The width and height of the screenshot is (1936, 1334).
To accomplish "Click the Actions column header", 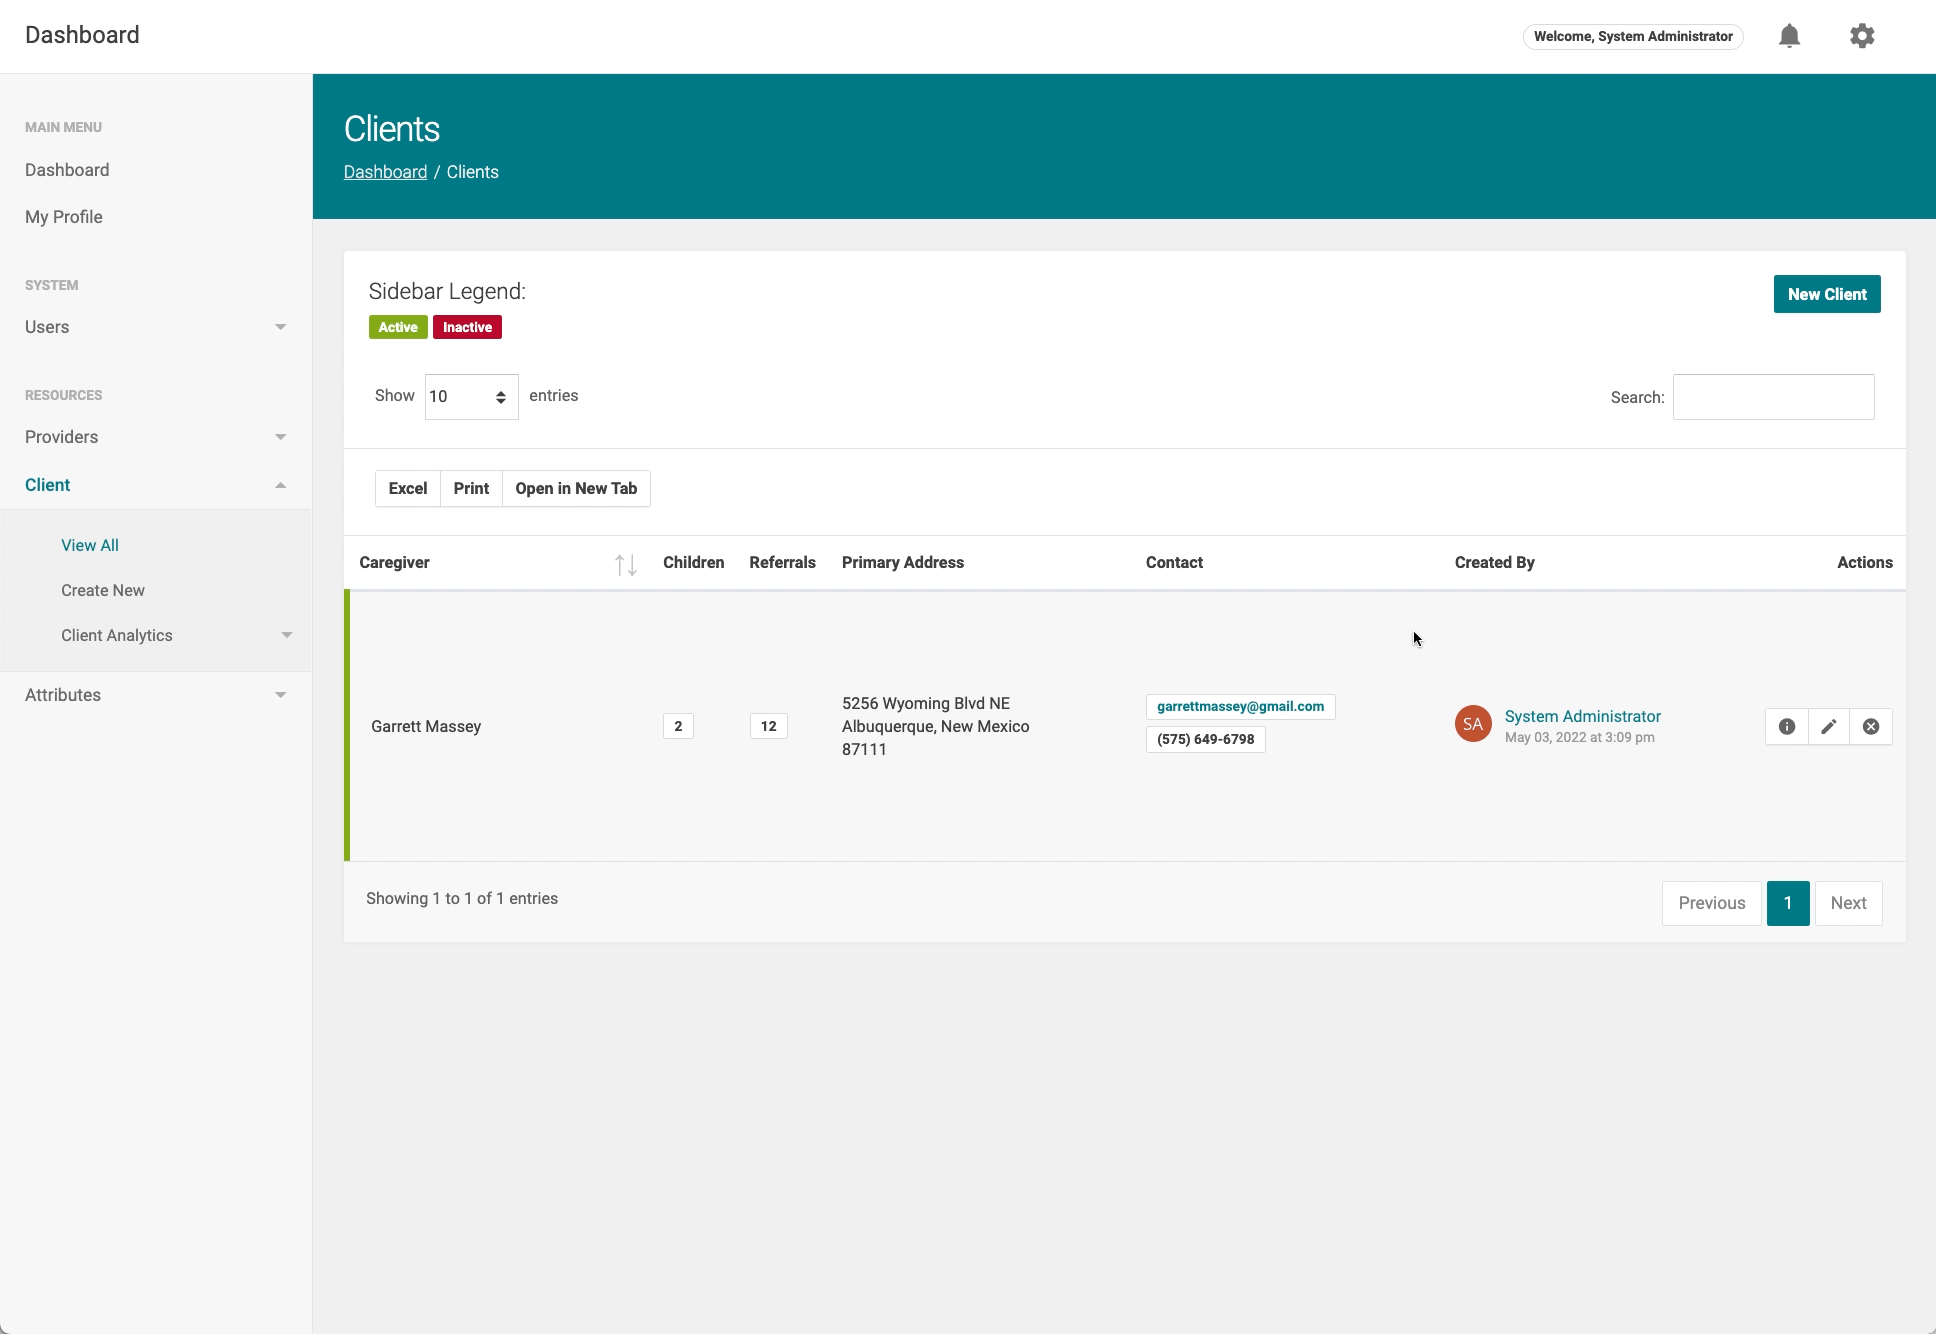I will point(1864,562).
